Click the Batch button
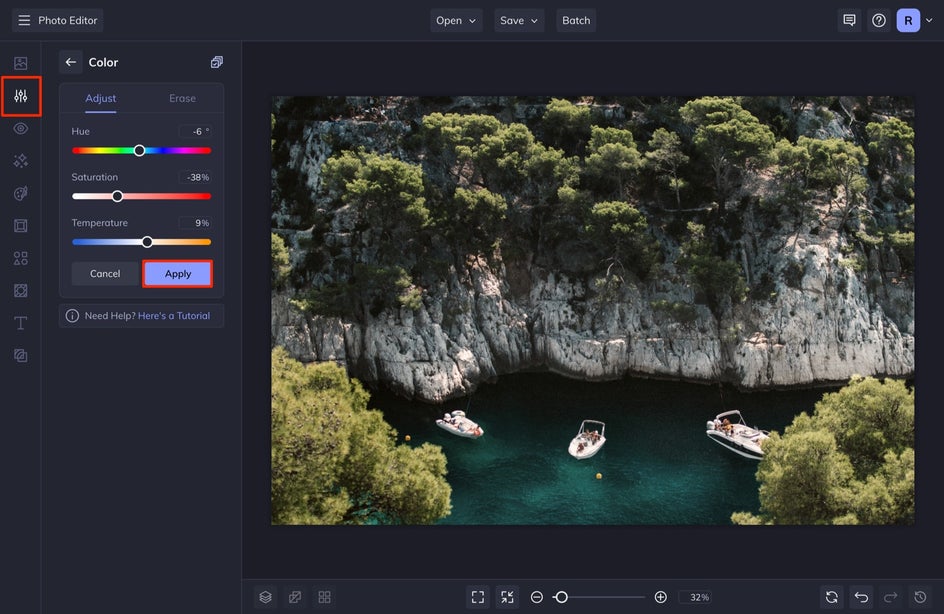944x614 pixels. click(x=576, y=20)
